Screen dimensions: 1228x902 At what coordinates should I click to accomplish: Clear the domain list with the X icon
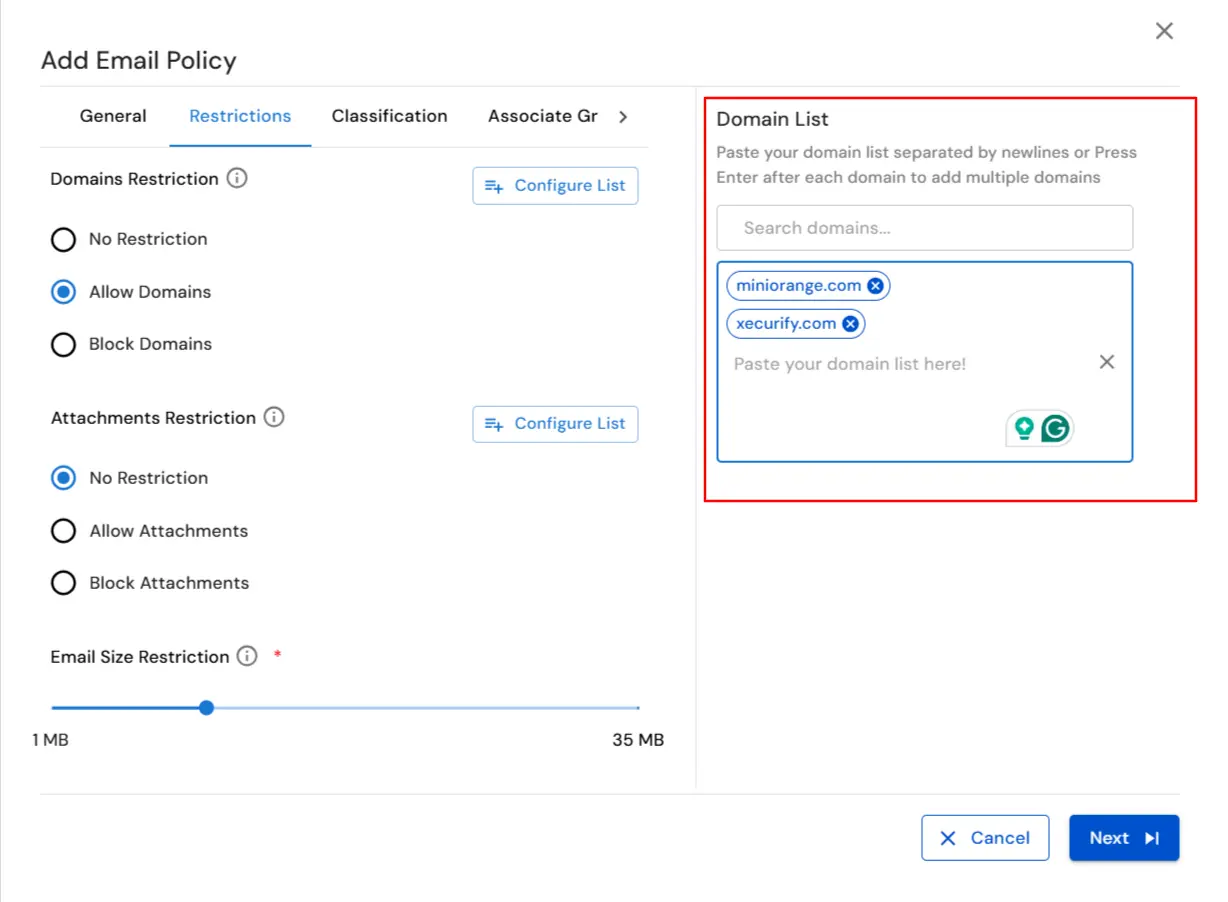point(1106,361)
